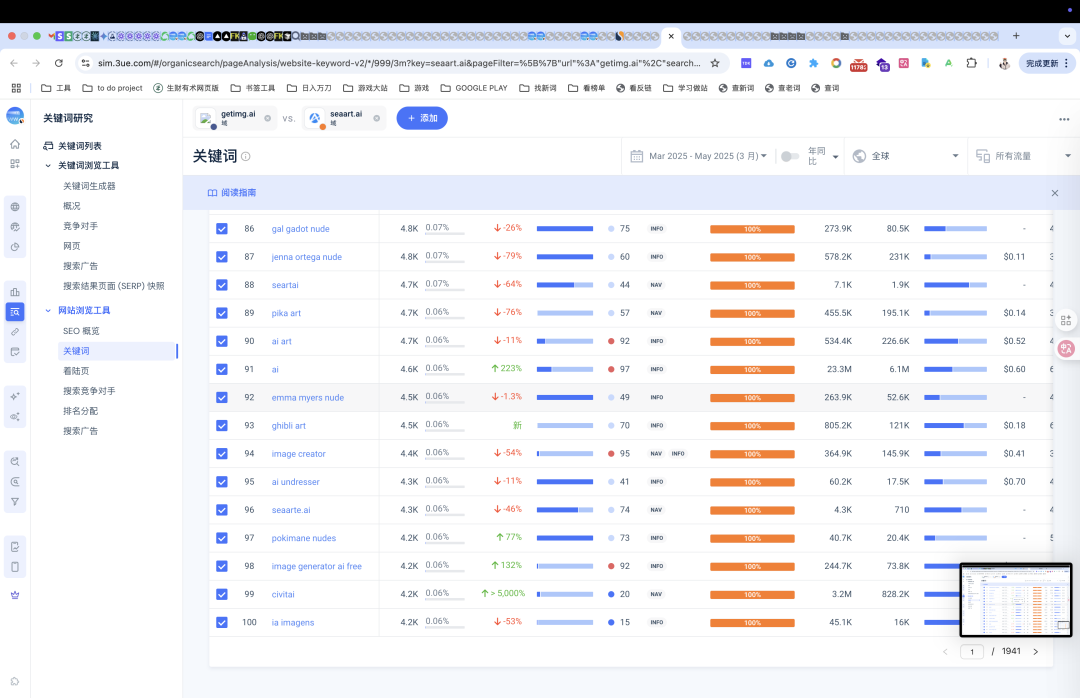Image resolution: width=1080 pixels, height=698 pixels.
Task: Uncheck the seartai row checkbox
Action: [x=222, y=285]
